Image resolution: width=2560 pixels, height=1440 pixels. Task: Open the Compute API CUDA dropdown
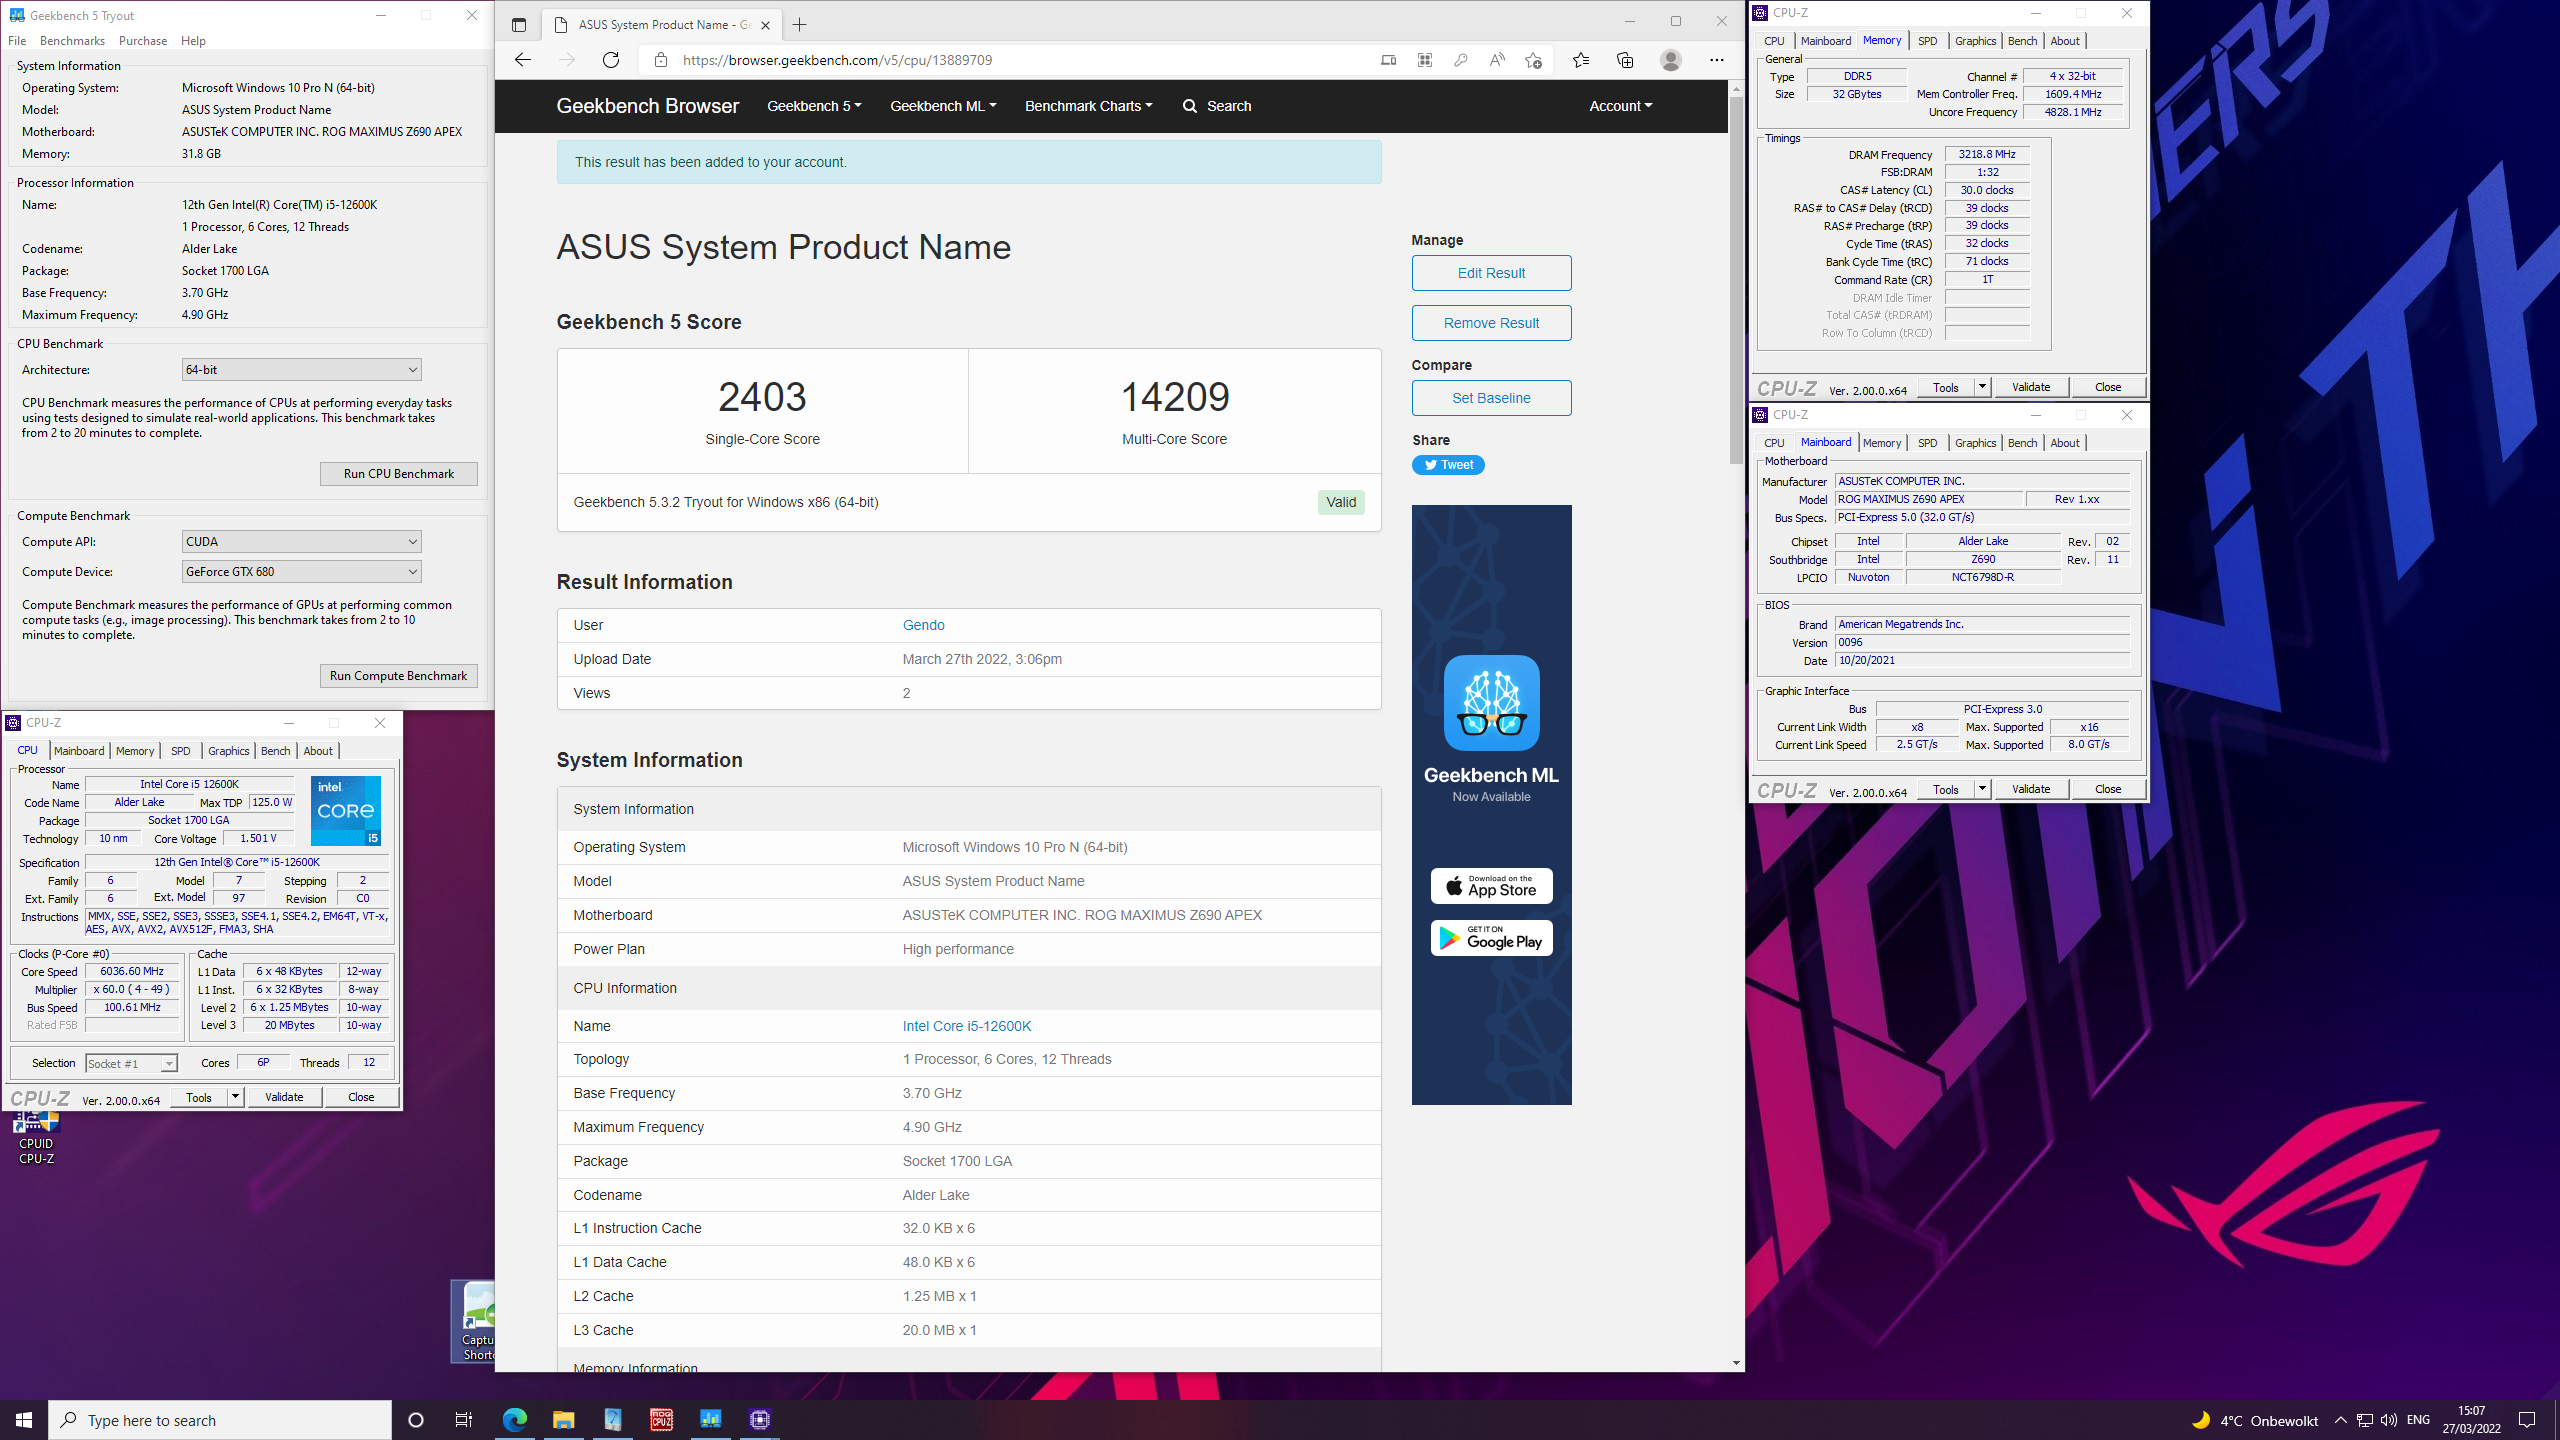tap(301, 542)
